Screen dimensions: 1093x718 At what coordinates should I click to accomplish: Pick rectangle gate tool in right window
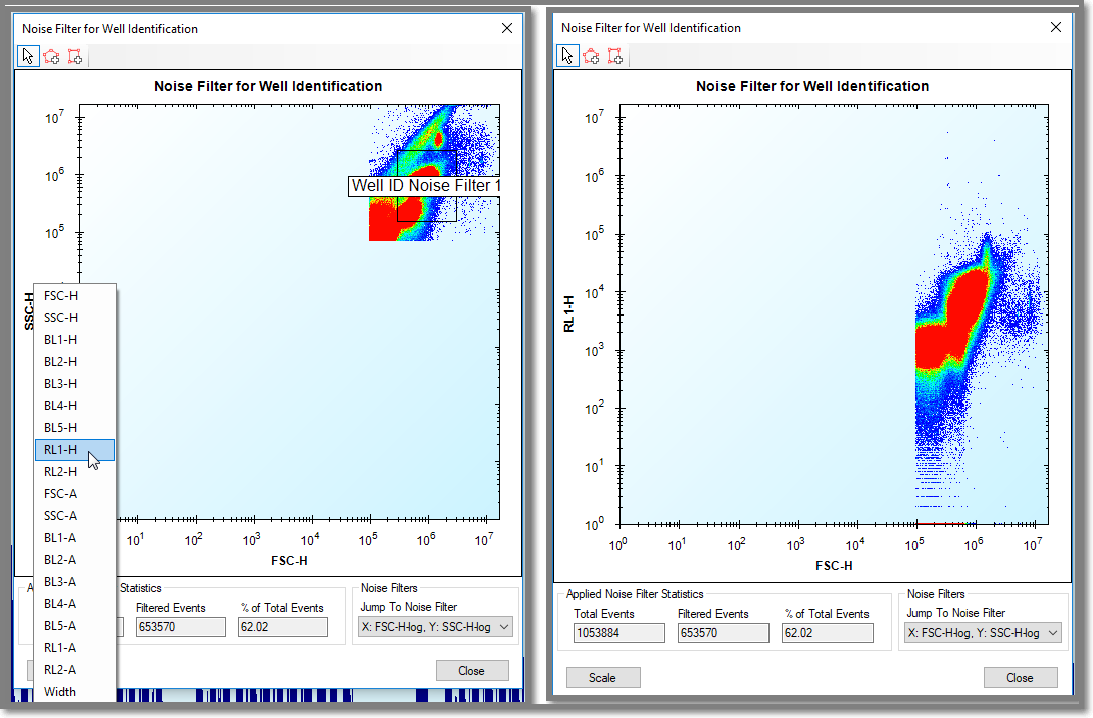click(616, 56)
